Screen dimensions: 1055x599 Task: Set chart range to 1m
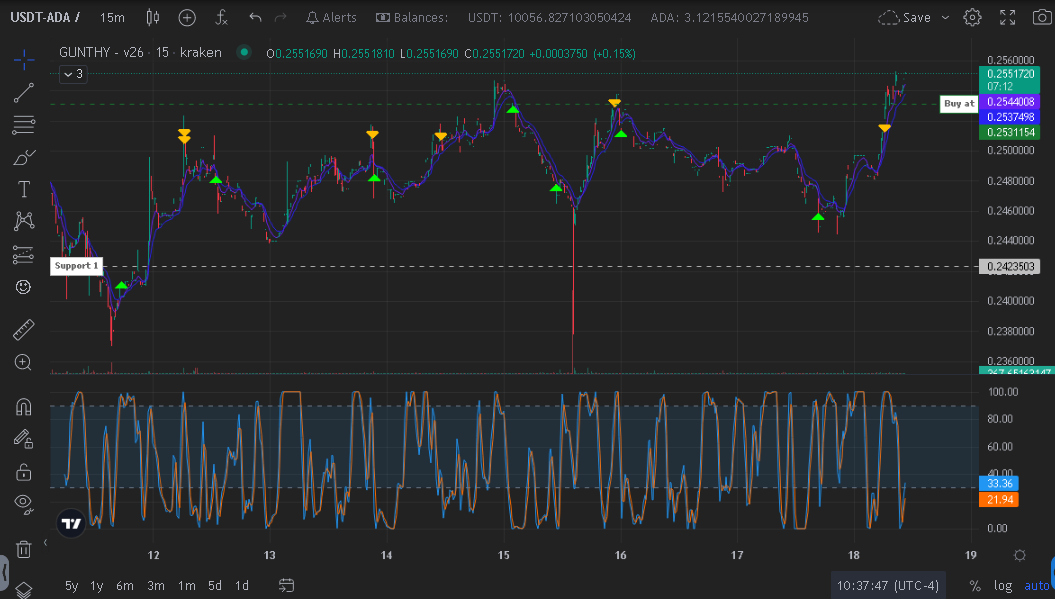(186, 585)
